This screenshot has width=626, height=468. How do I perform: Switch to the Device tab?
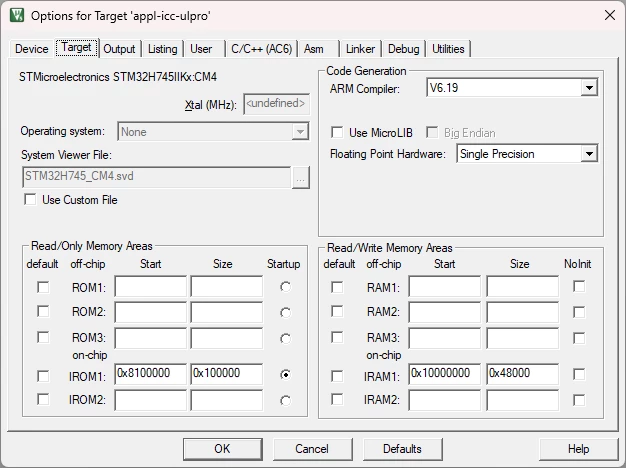(x=32, y=49)
